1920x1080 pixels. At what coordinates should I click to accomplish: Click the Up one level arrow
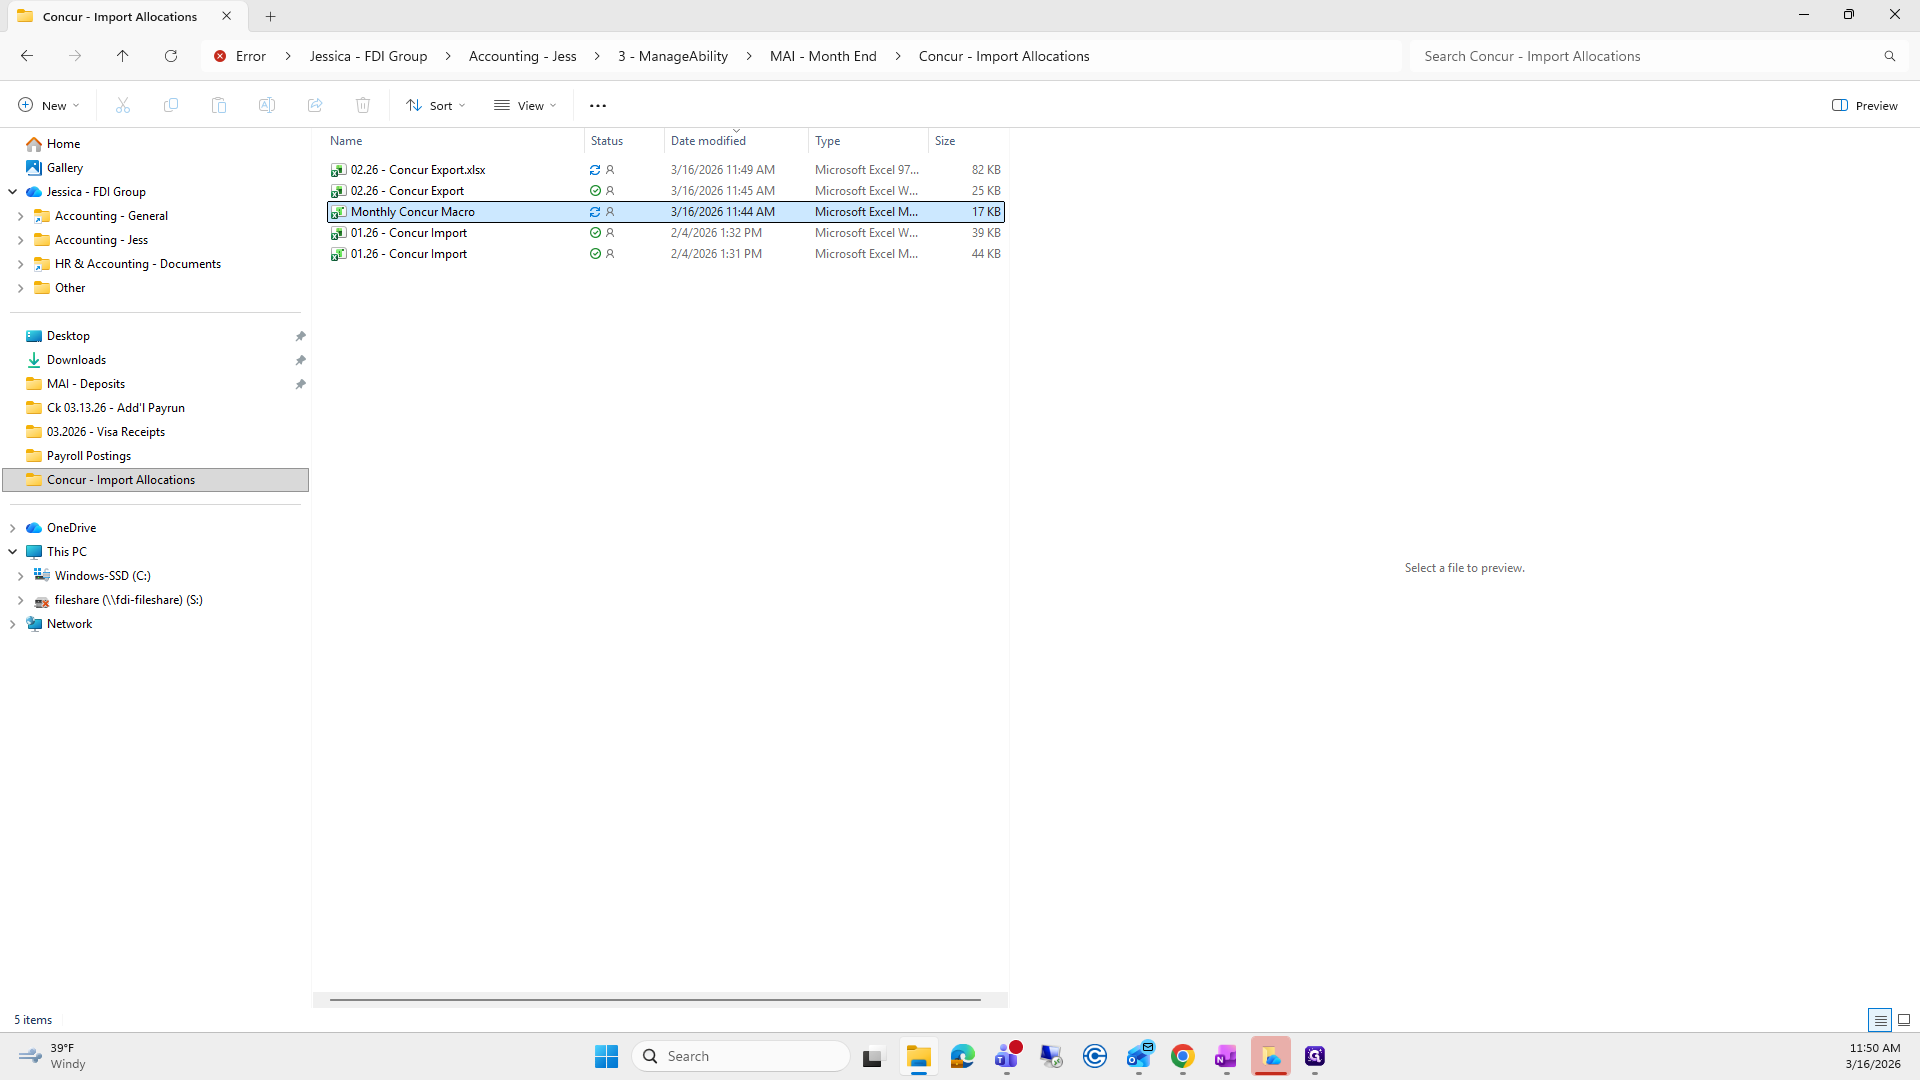tap(122, 56)
